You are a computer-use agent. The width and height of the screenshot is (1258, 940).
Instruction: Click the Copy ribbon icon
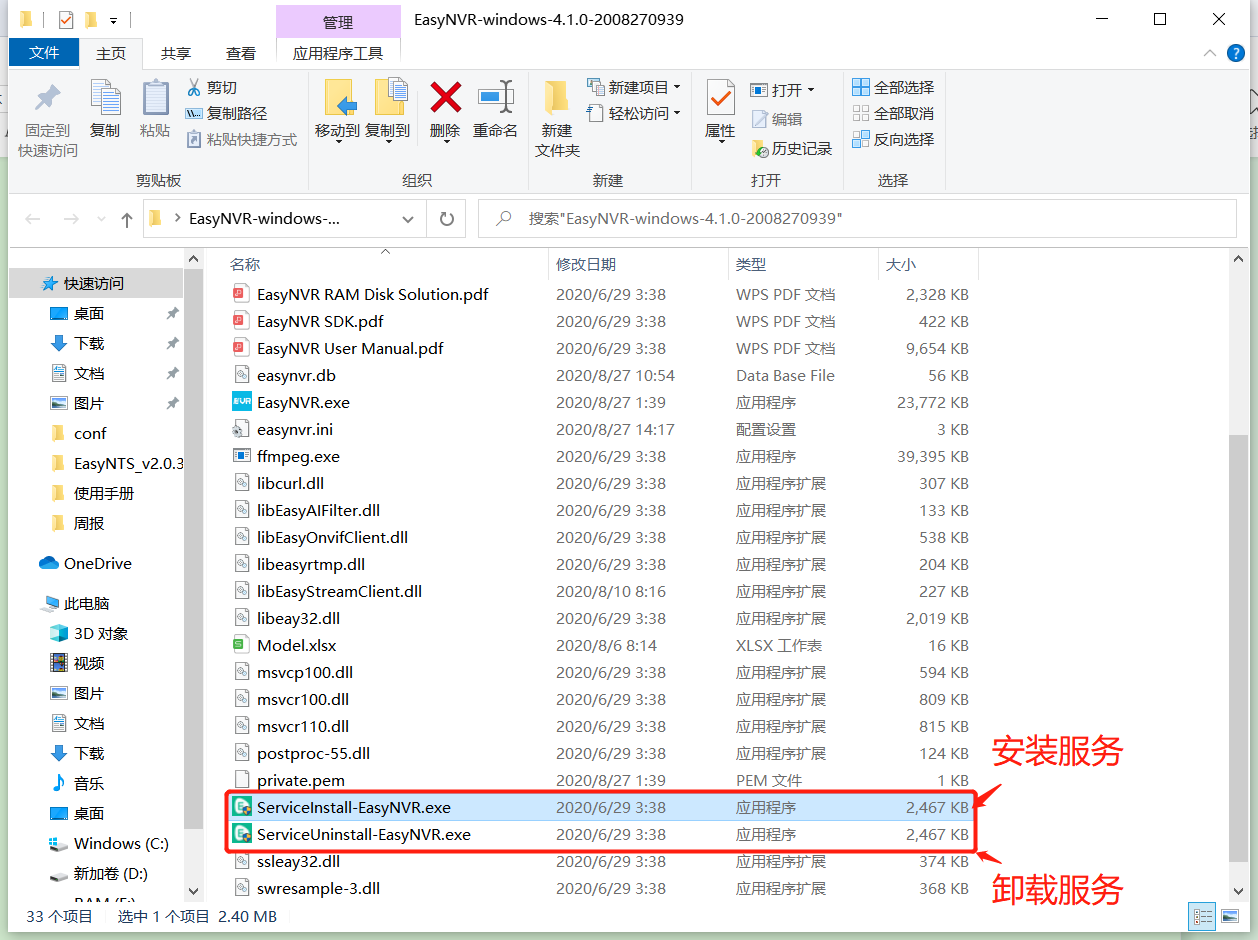pos(104,99)
